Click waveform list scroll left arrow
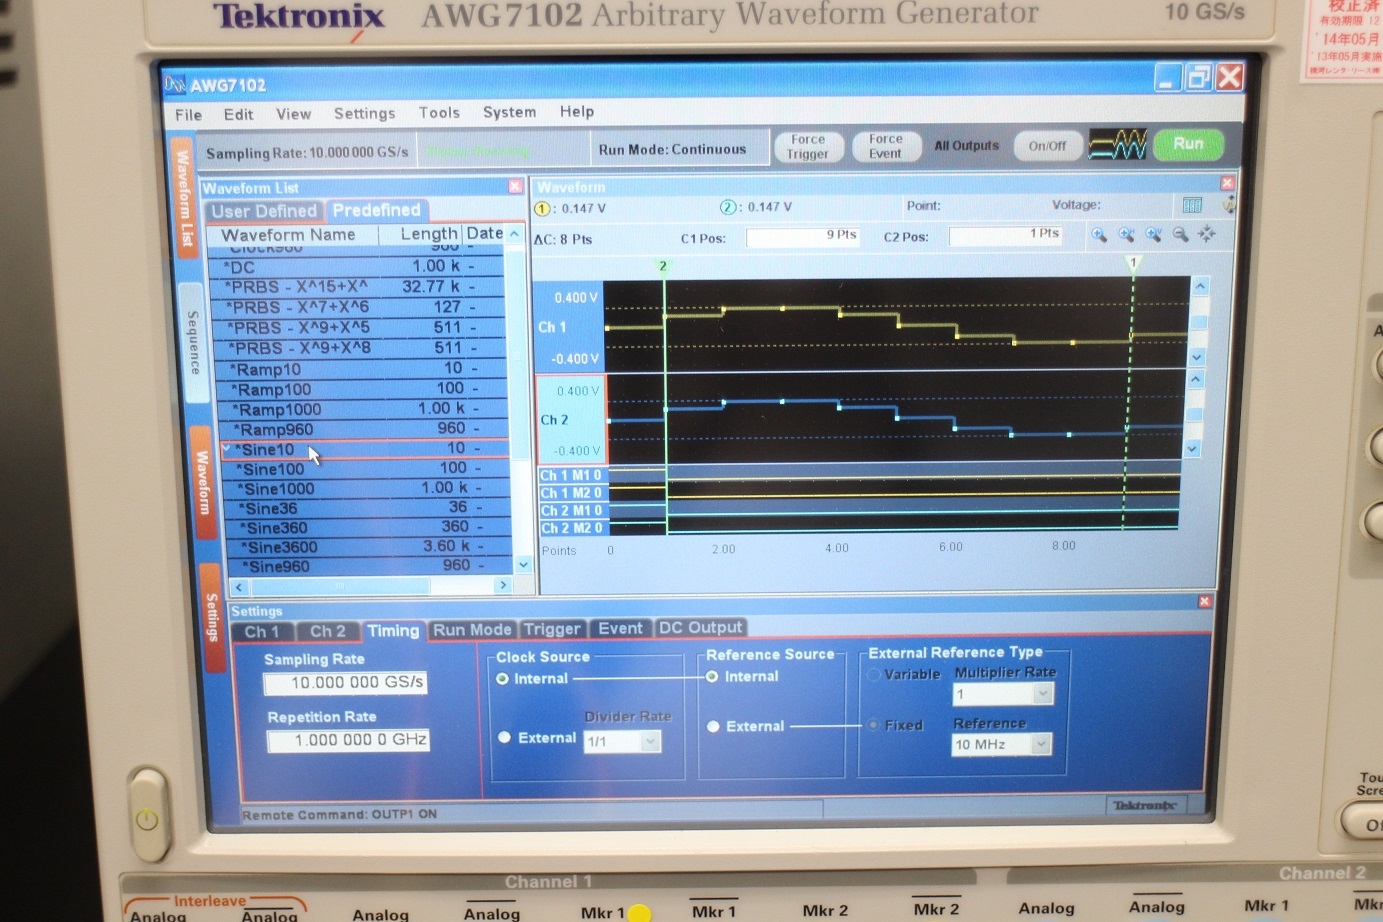 point(238,586)
